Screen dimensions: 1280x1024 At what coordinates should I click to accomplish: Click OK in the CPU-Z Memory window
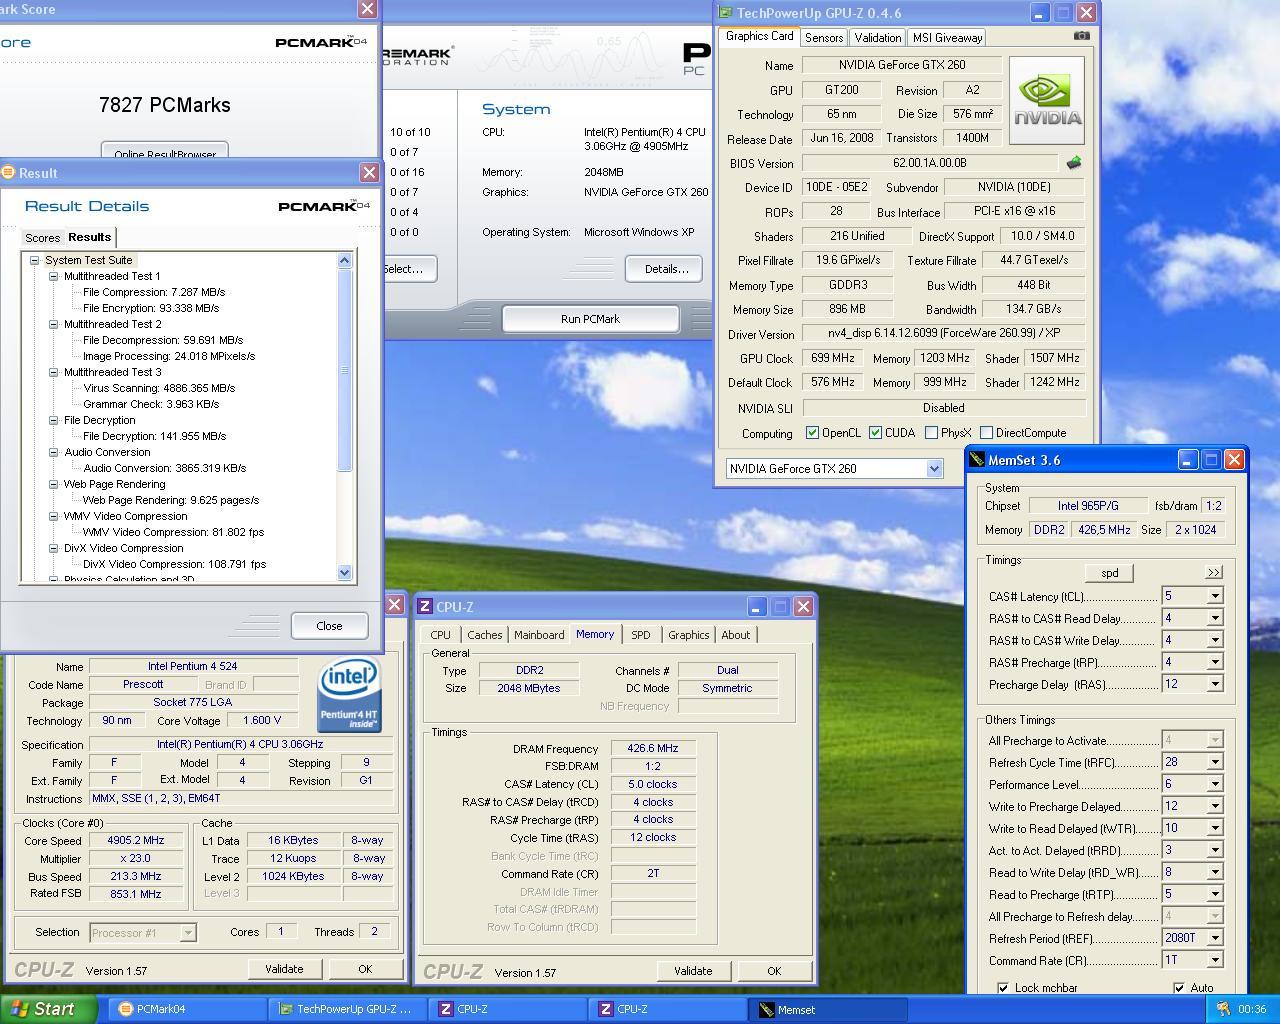pyautogui.click(x=774, y=971)
